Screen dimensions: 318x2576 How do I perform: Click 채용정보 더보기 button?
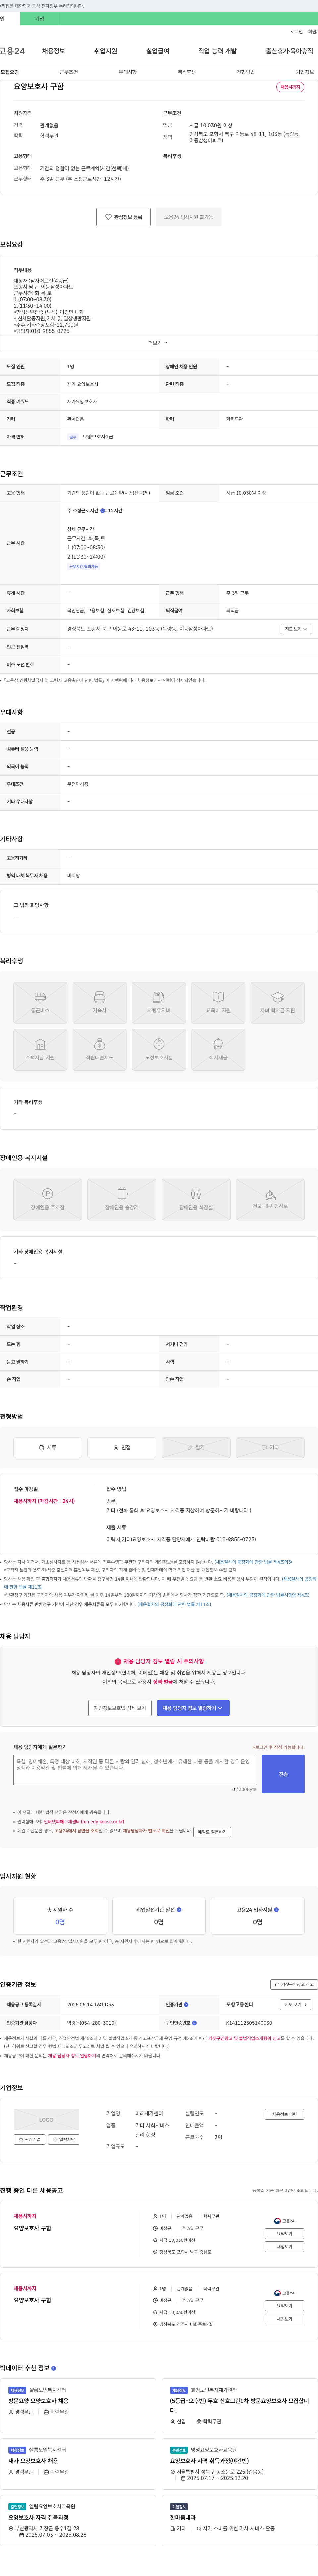(x=284, y=2114)
